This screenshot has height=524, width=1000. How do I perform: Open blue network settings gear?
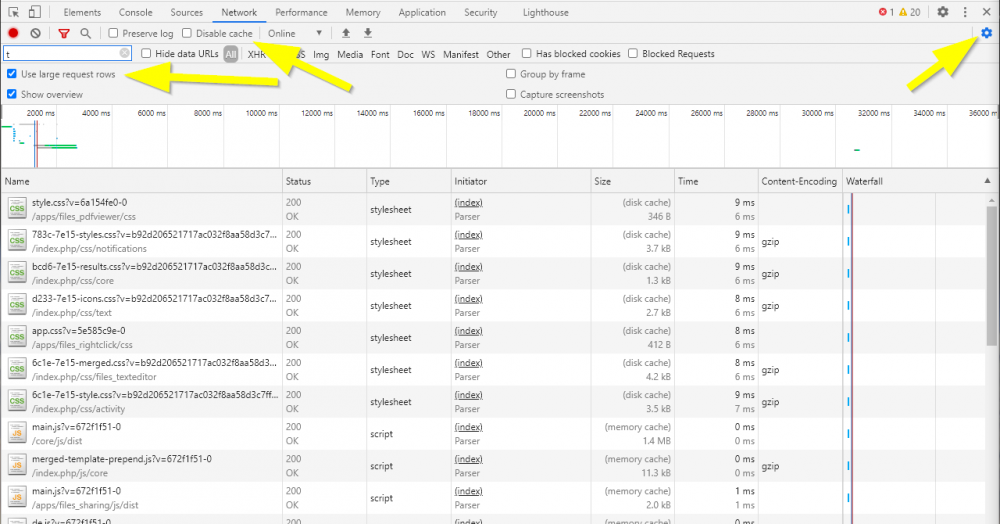point(987,33)
